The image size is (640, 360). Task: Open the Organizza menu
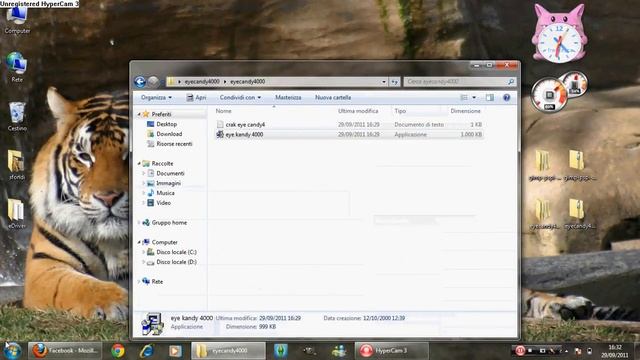coord(156,98)
